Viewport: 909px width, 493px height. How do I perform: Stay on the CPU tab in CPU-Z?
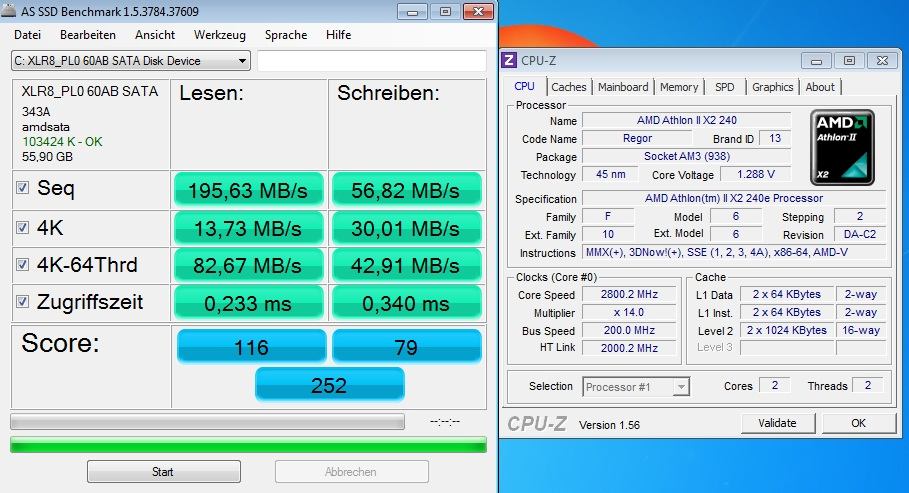(x=525, y=86)
